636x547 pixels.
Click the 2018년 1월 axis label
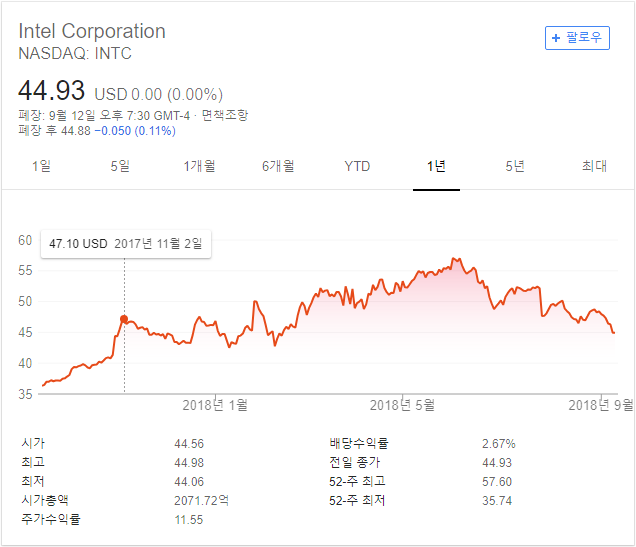coord(215,405)
